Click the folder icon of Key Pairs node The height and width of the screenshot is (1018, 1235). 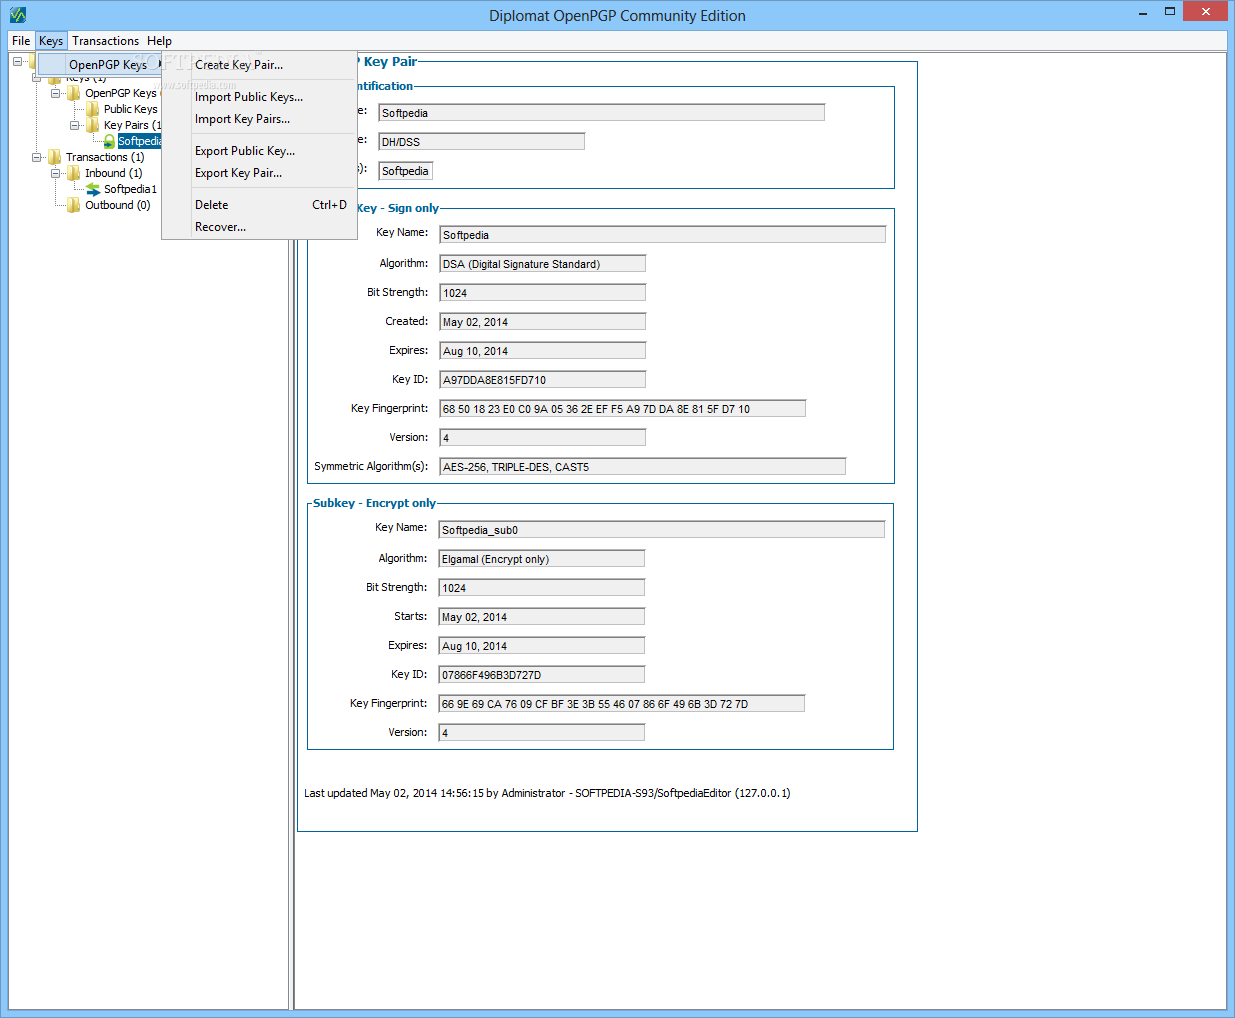pyautogui.click(x=93, y=125)
